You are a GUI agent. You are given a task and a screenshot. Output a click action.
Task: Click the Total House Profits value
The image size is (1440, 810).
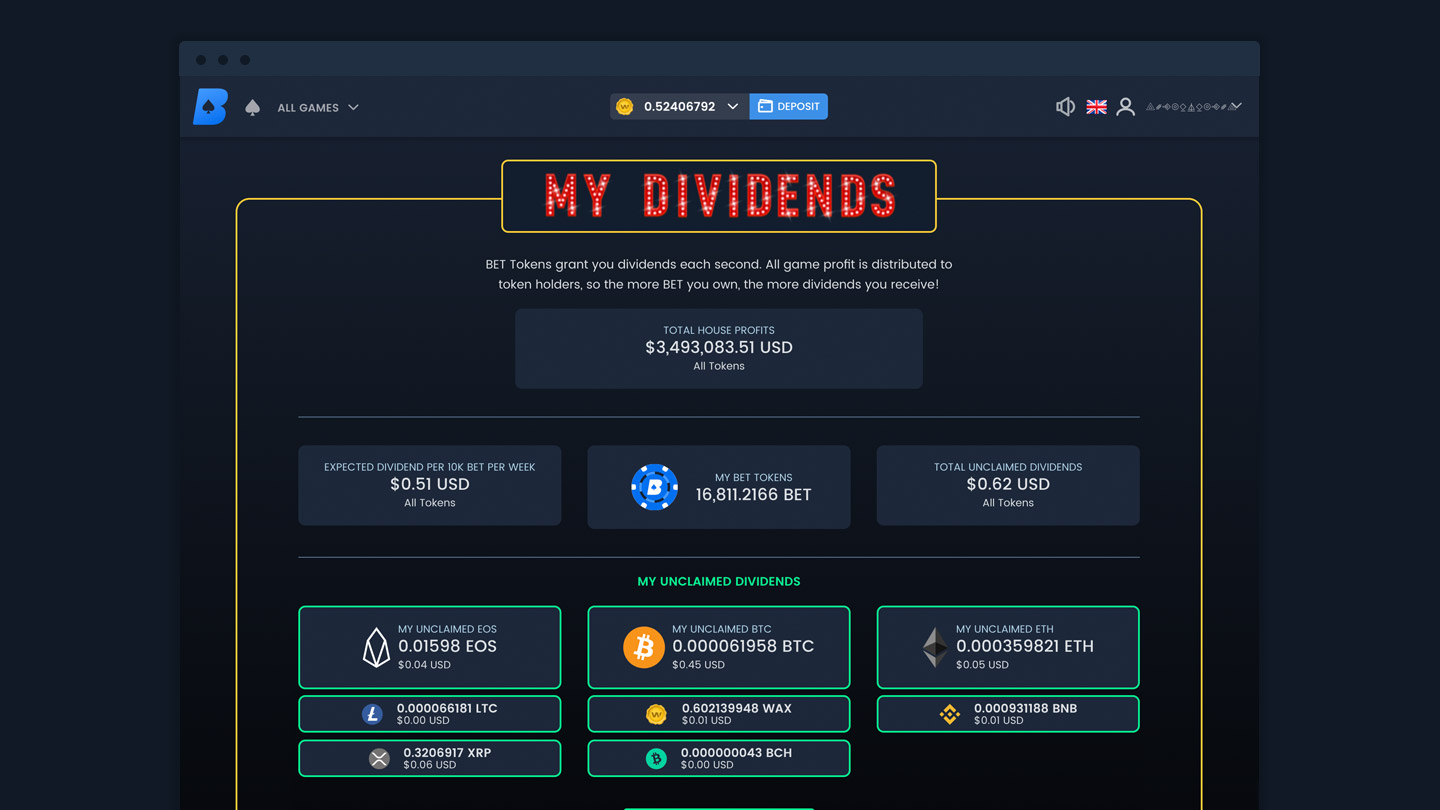[719, 347]
